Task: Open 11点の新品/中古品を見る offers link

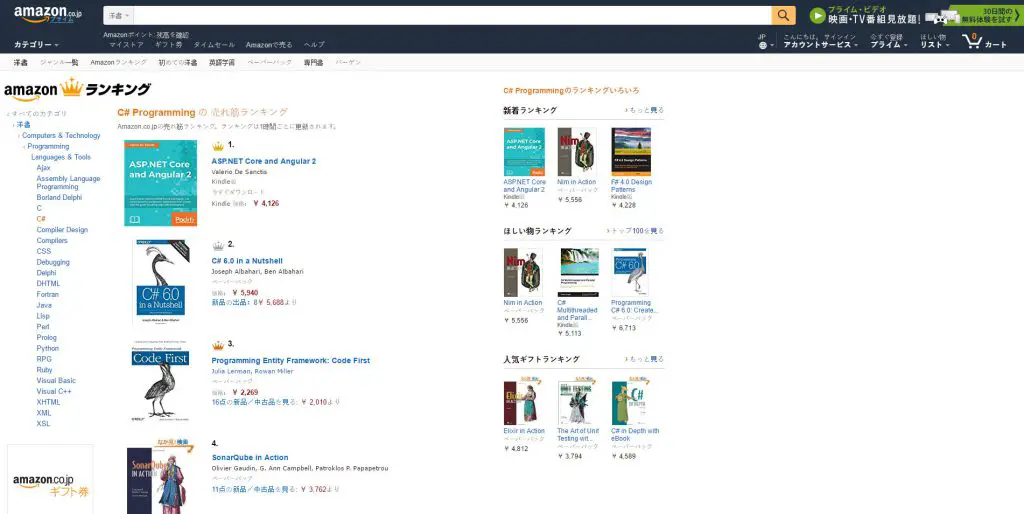Action: tap(255, 489)
